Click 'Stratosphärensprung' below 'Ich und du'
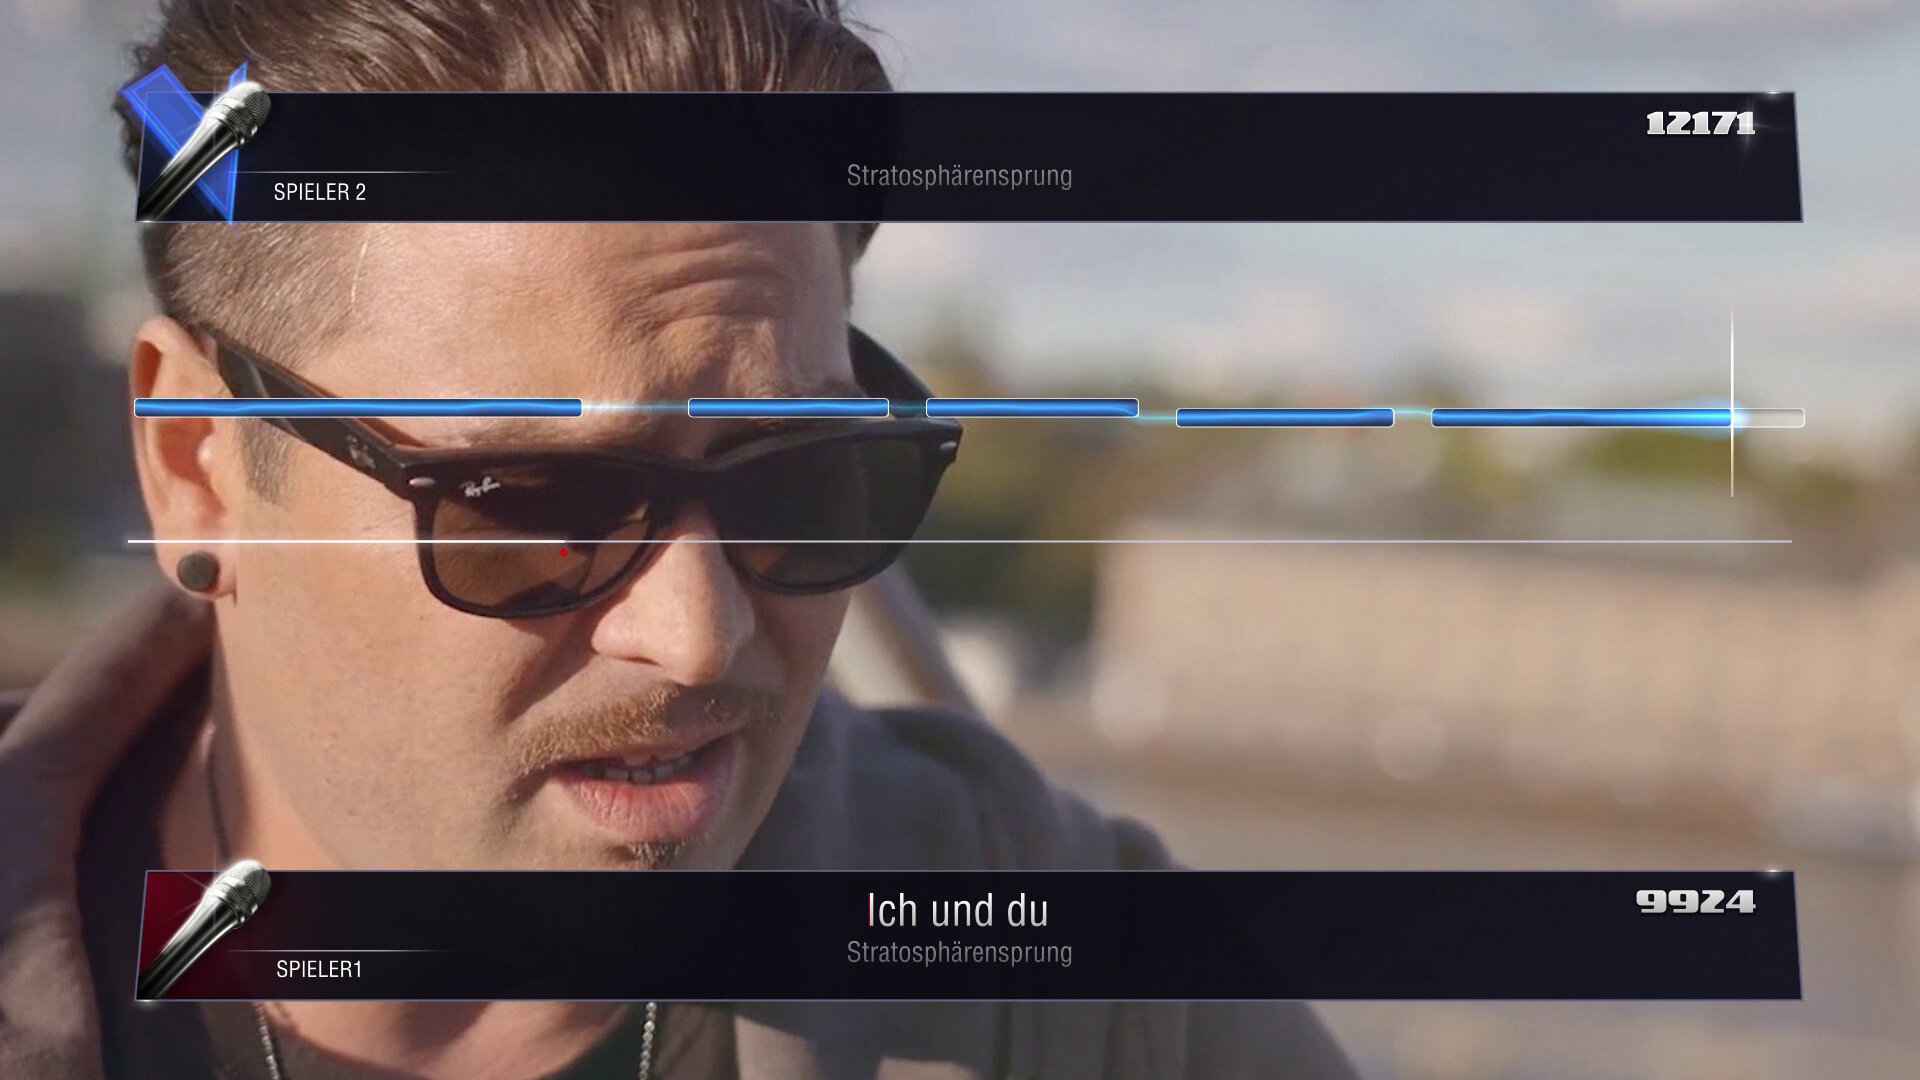Image resolution: width=1920 pixels, height=1080 pixels. click(959, 953)
